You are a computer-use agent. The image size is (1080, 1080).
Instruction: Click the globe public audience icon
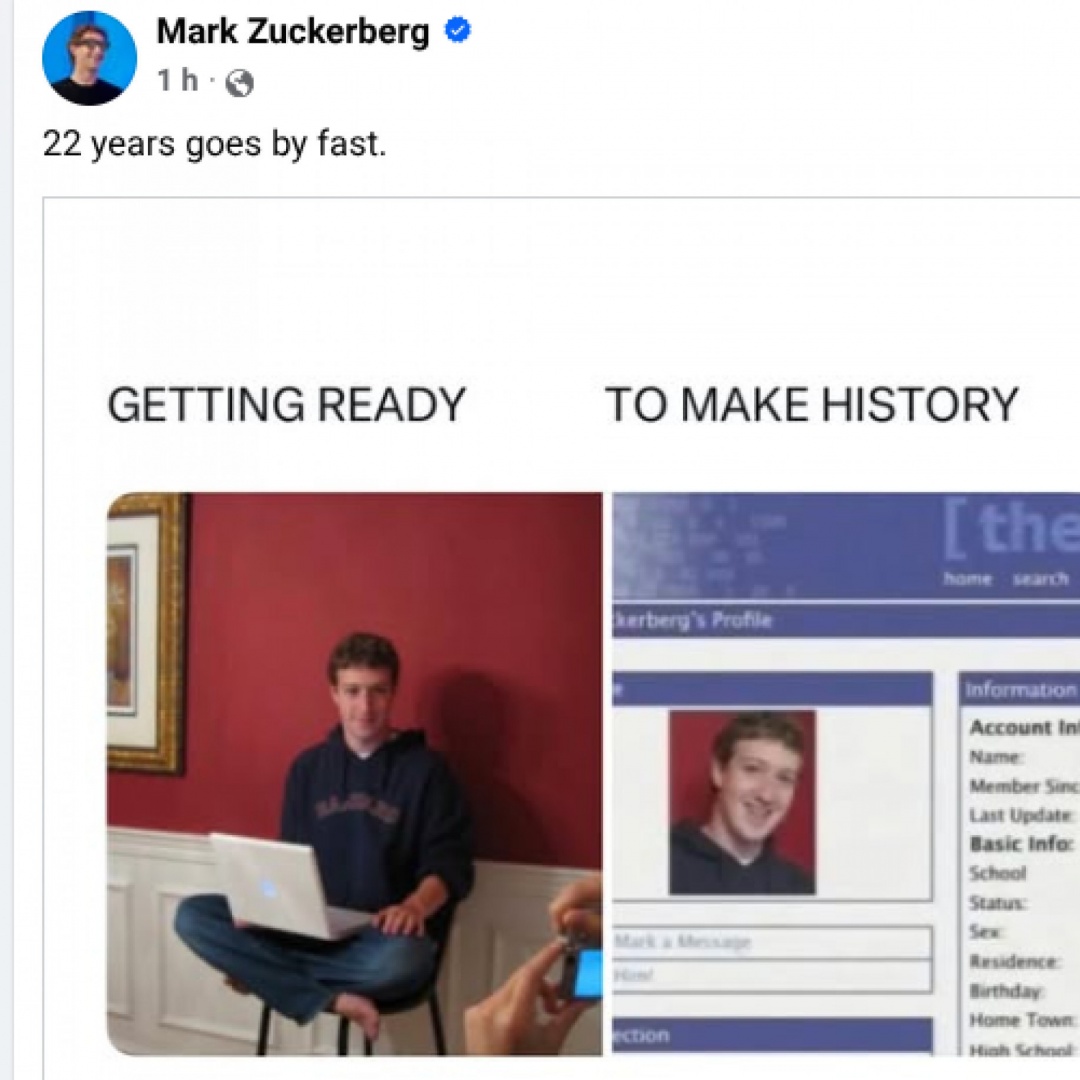(x=239, y=83)
